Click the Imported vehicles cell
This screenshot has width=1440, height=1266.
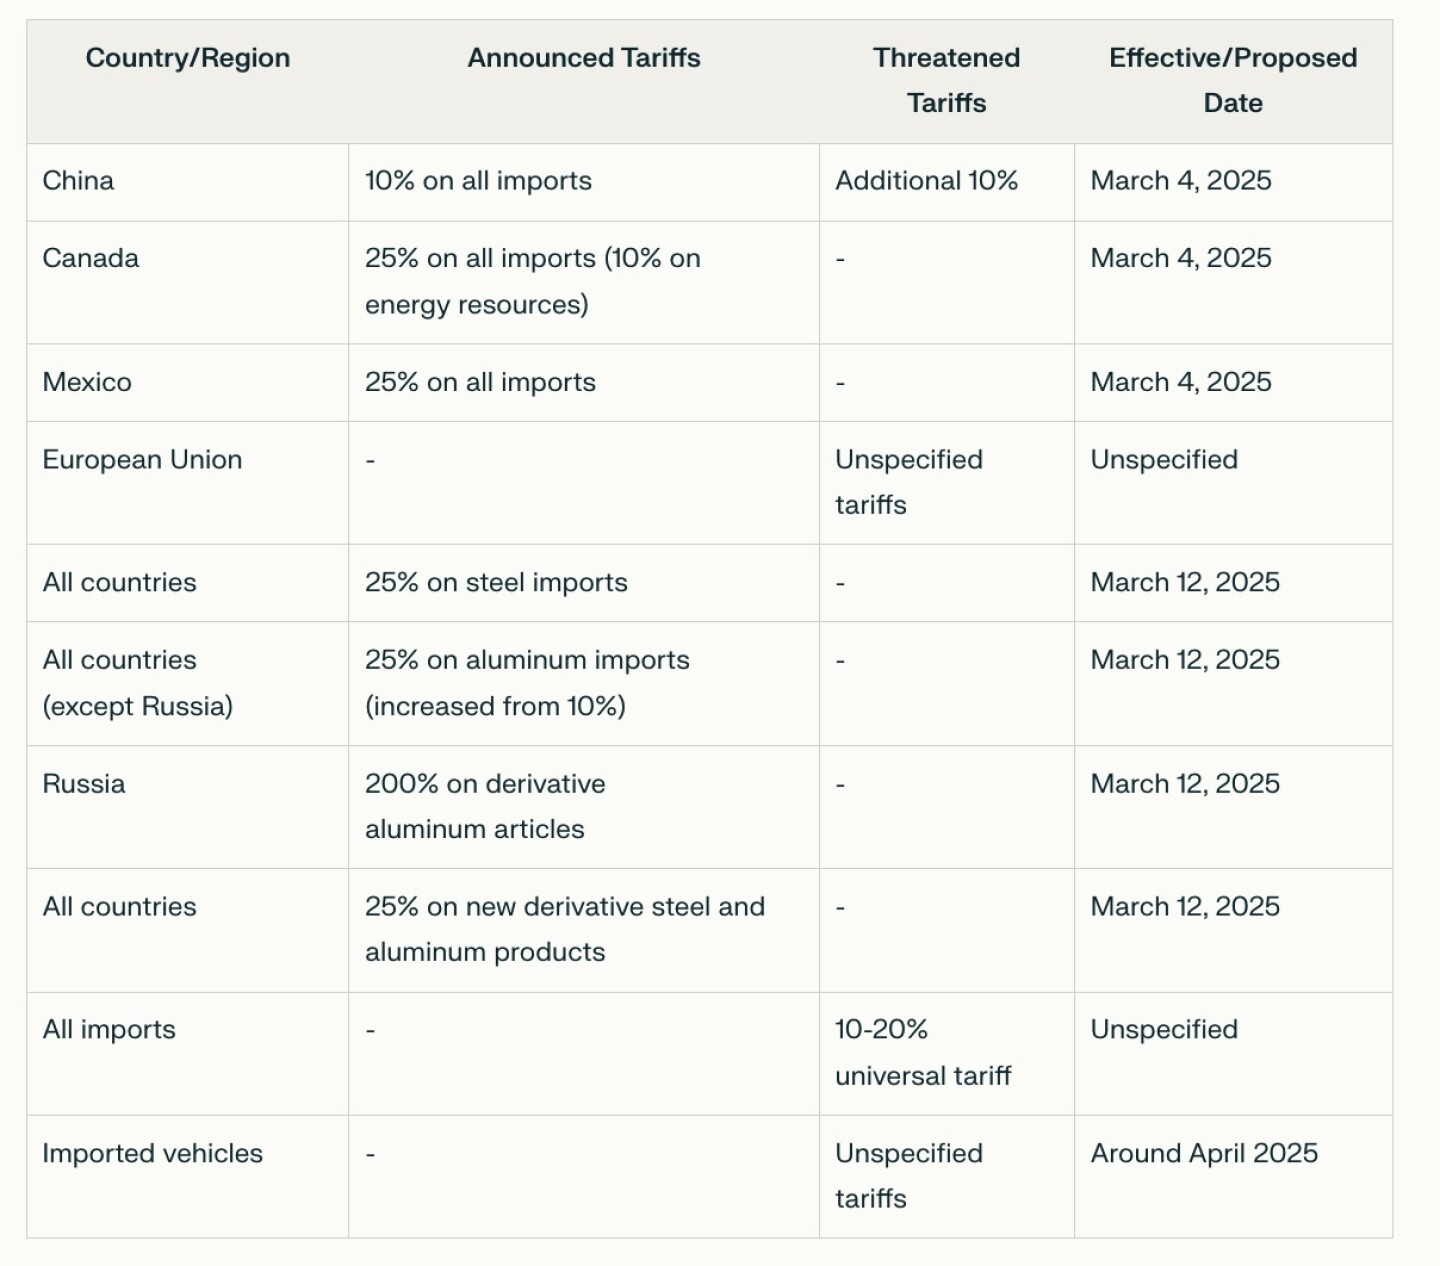tap(152, 1153)
